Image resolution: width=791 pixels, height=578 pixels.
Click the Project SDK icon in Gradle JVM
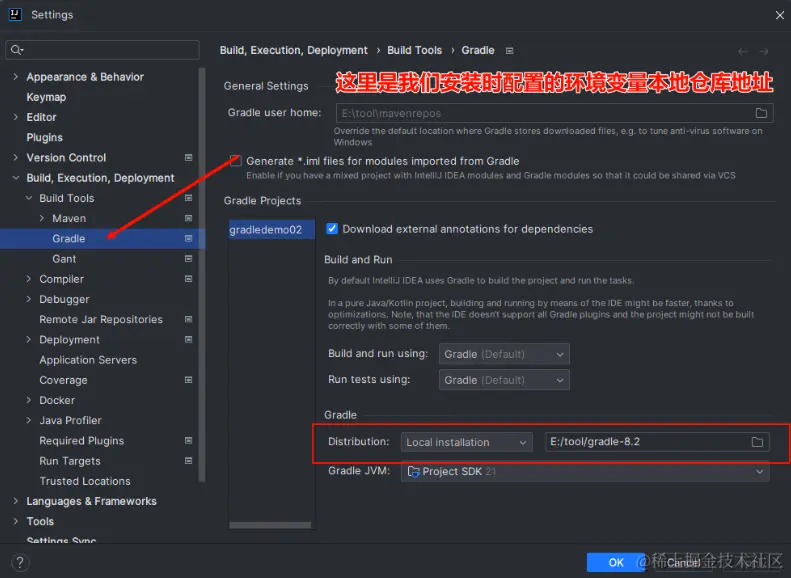coord(414,472)
